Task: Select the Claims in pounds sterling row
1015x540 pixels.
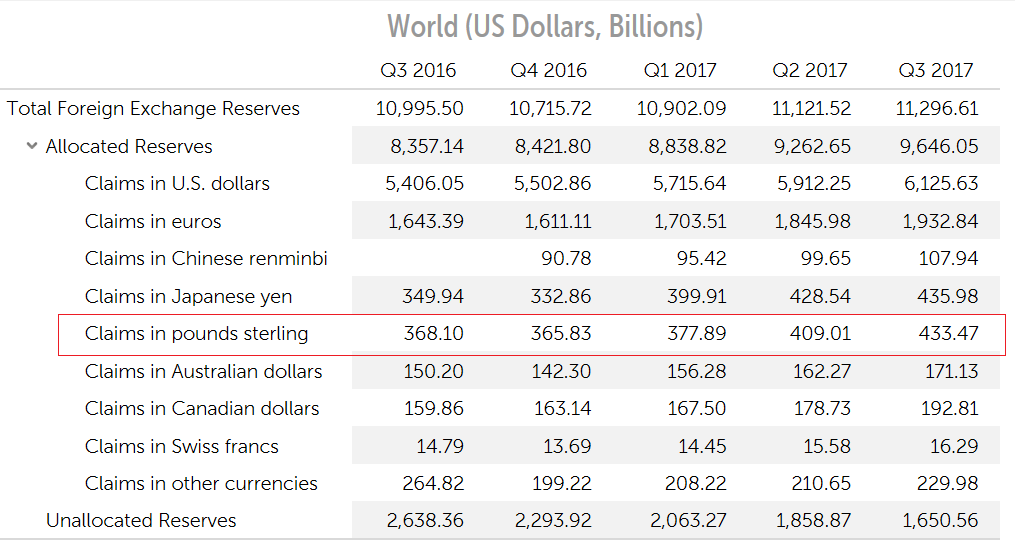Action: coord(196,334)
